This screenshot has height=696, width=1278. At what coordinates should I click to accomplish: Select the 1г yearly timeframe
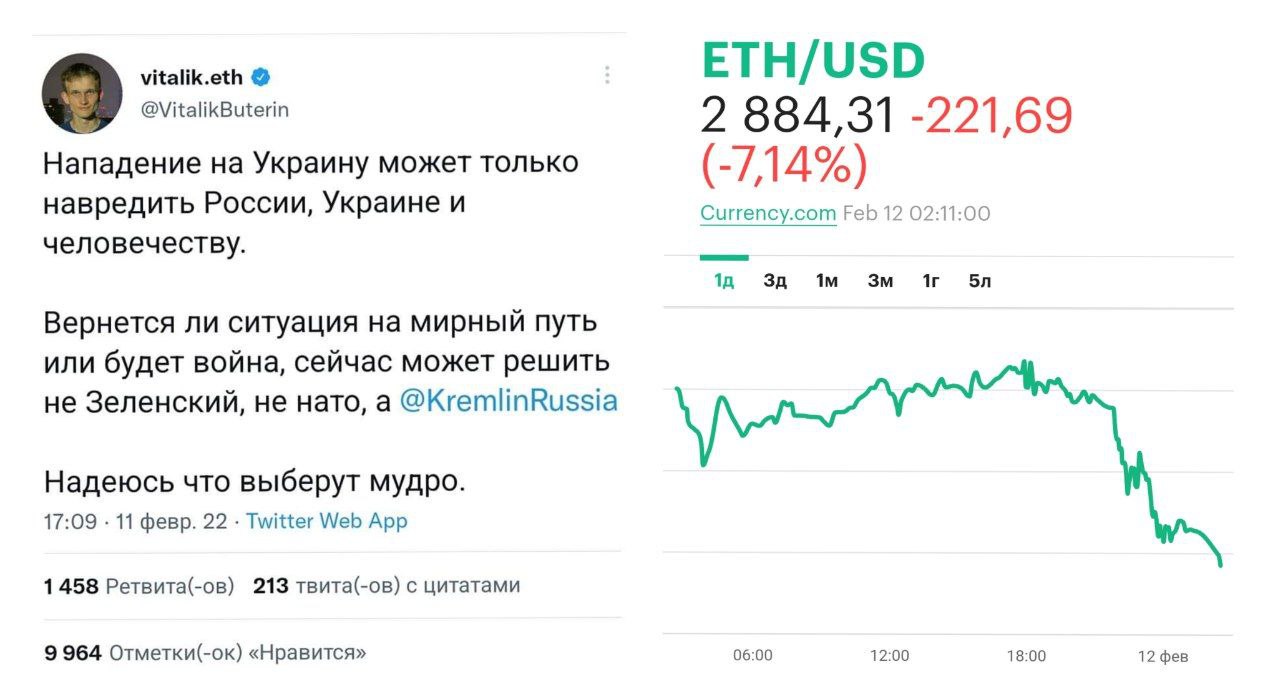[929, 281]
